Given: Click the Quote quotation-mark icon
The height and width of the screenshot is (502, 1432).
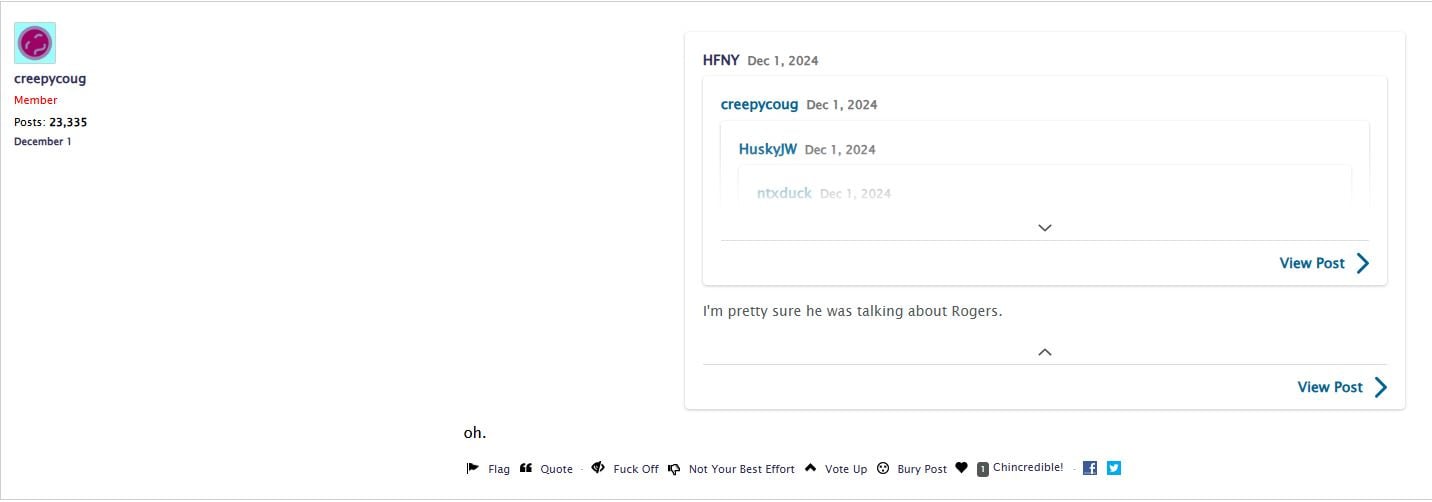Looking at the screenshot, I should coord(526,468).
